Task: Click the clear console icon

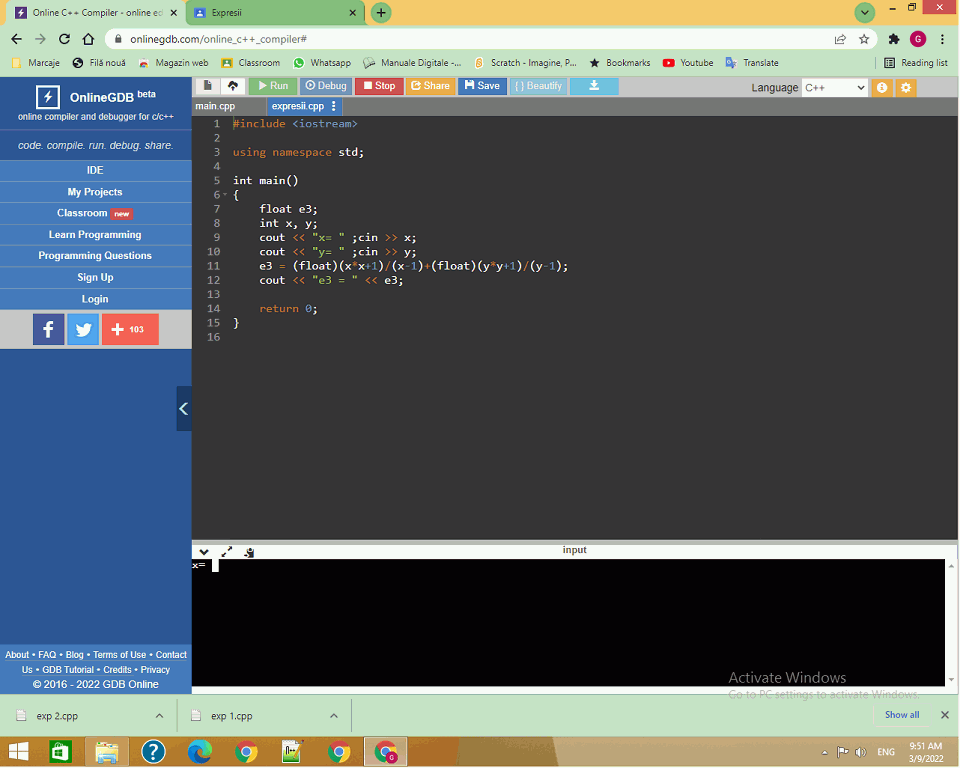Action: (249, 551)
